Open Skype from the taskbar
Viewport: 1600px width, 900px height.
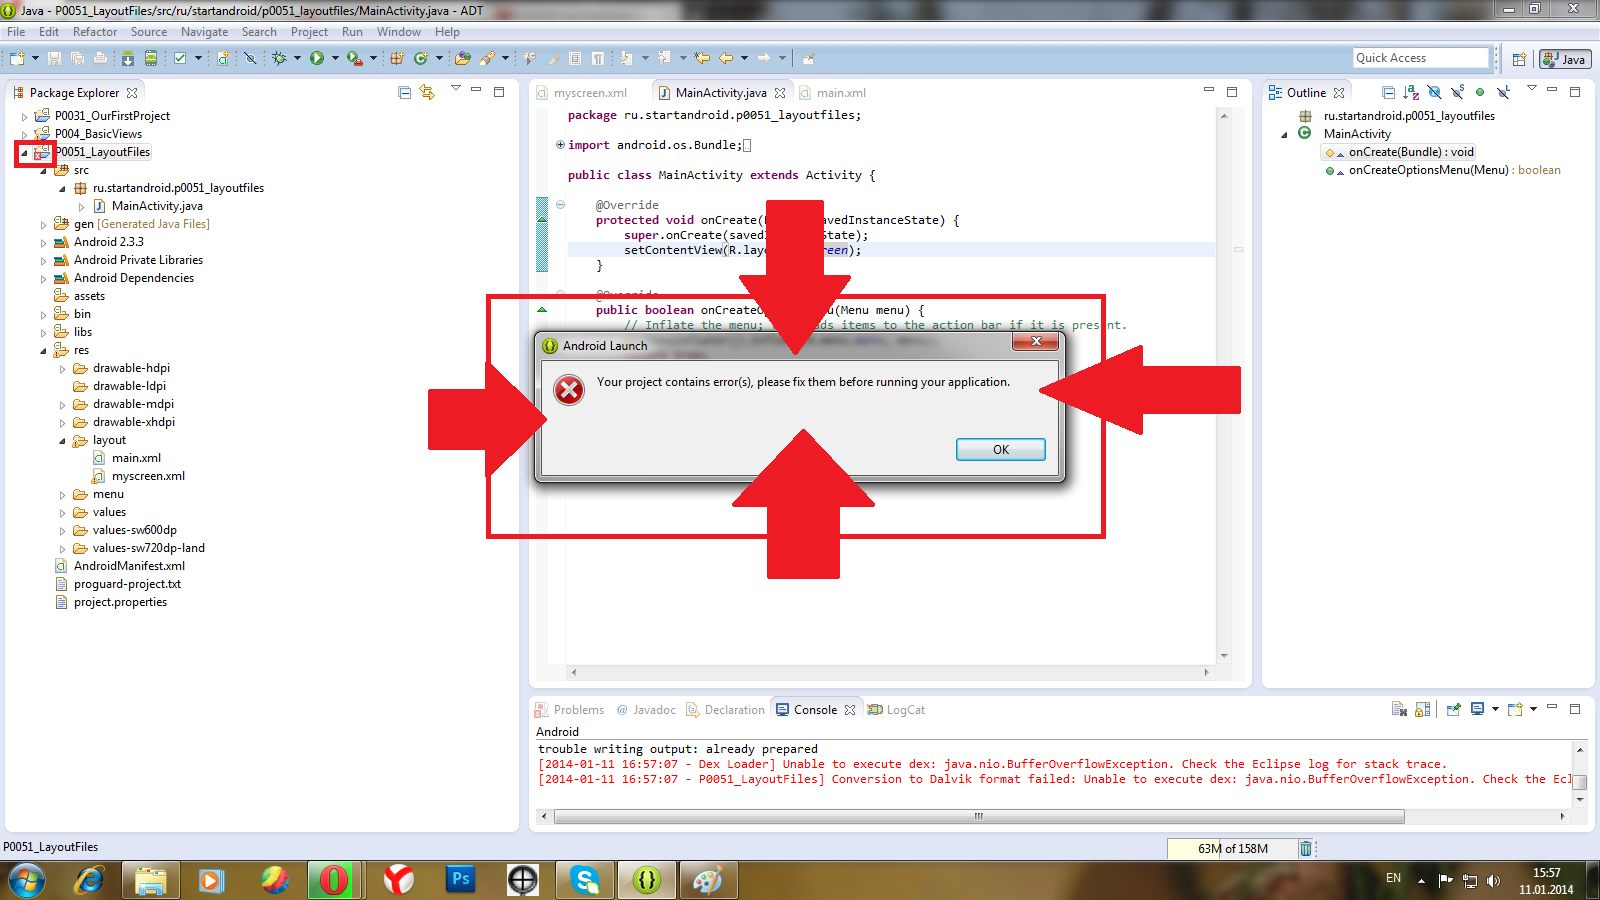584,880
